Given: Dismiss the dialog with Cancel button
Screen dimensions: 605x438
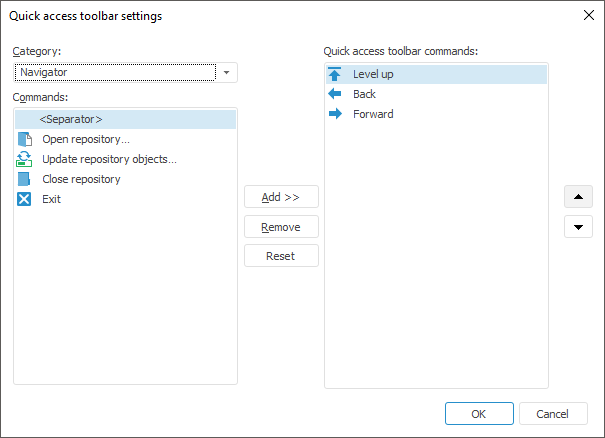Looking at the screenshot, I should (552, 414).
